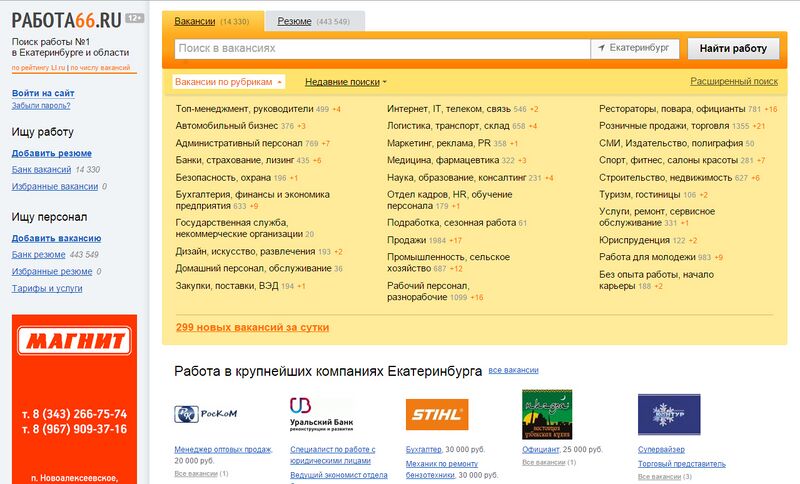Viewport: 800px width, 484px height.
Task: Open Строительство, недвижимость category
Action: tap(665, 177)
